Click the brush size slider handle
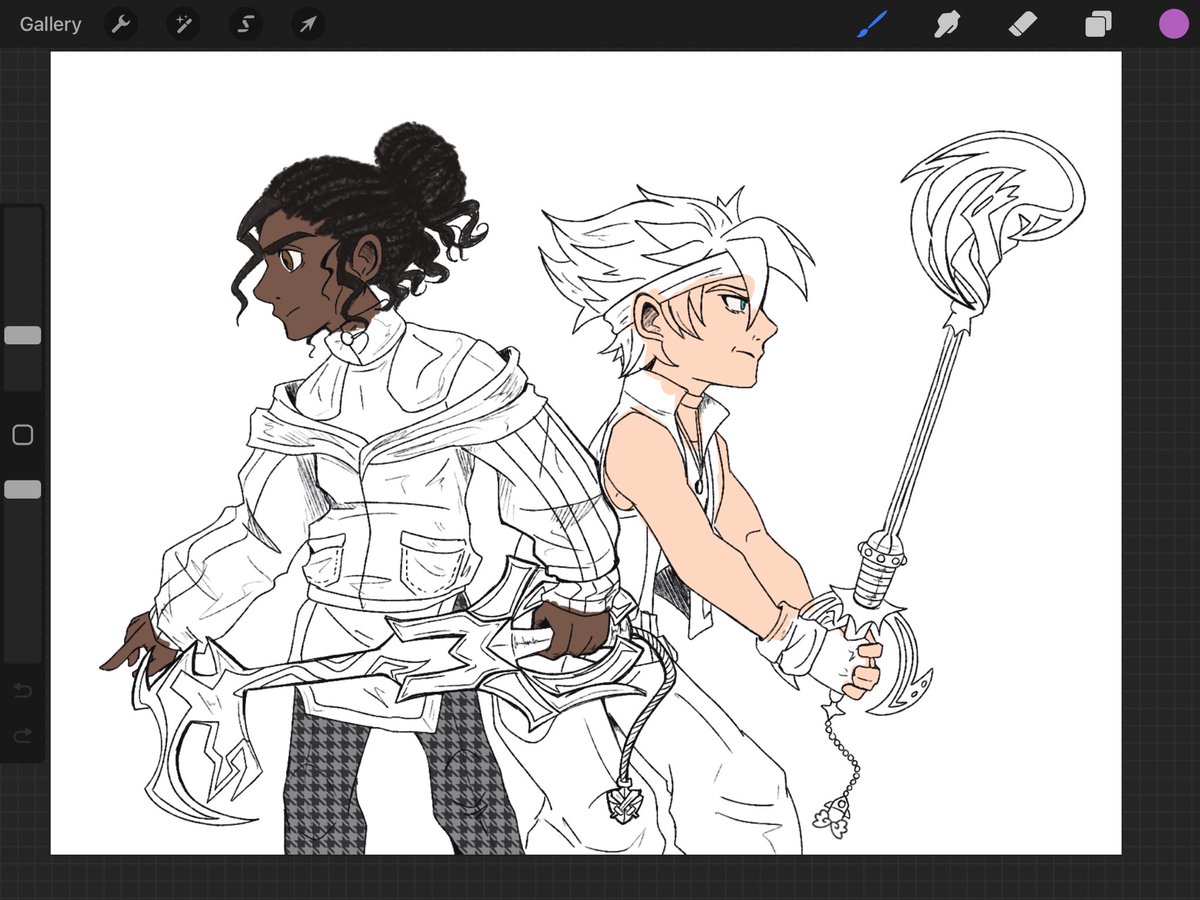The width and height of the screenshot is (1200, 900). pos(22,335)
